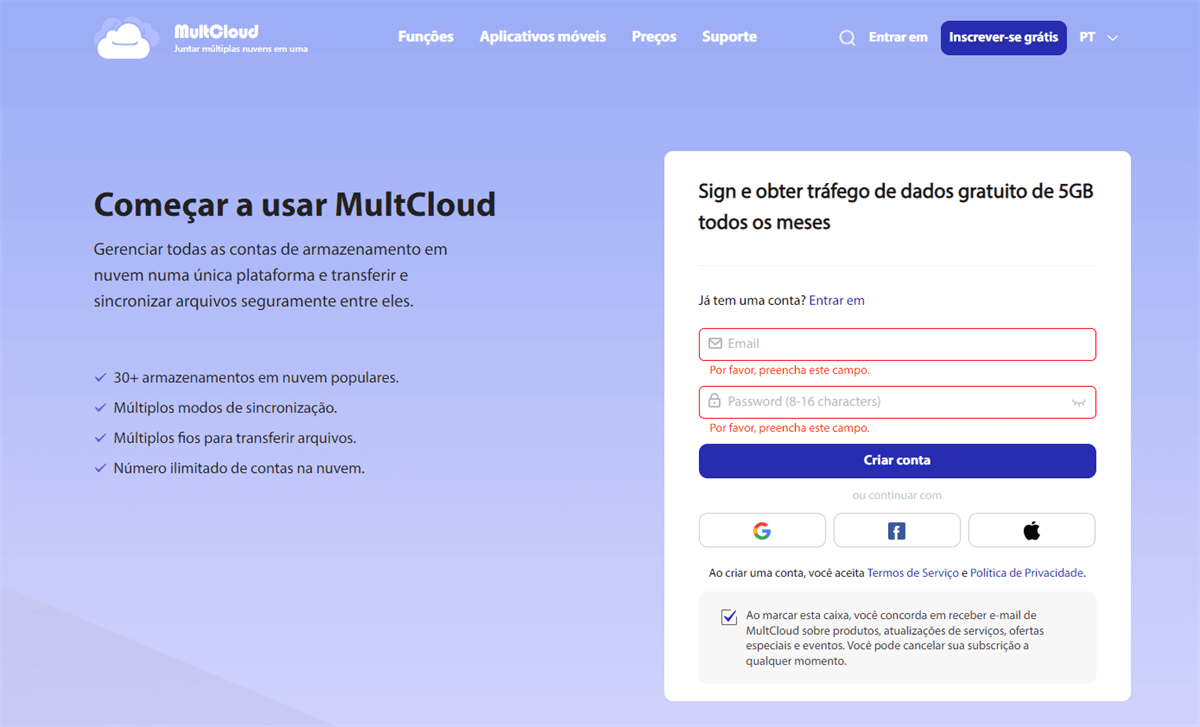
Task: Uncheck the MultCloud email subscription checkbox
Action: click(x=729, y=617)
